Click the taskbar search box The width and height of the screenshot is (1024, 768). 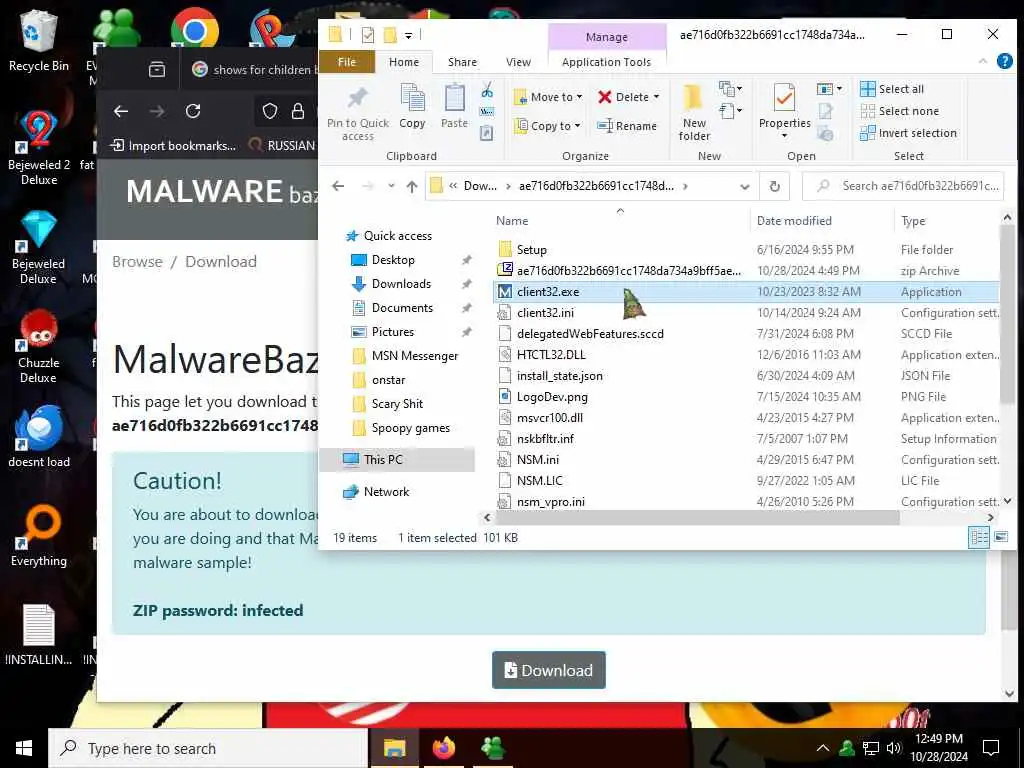tap(208, 748)
